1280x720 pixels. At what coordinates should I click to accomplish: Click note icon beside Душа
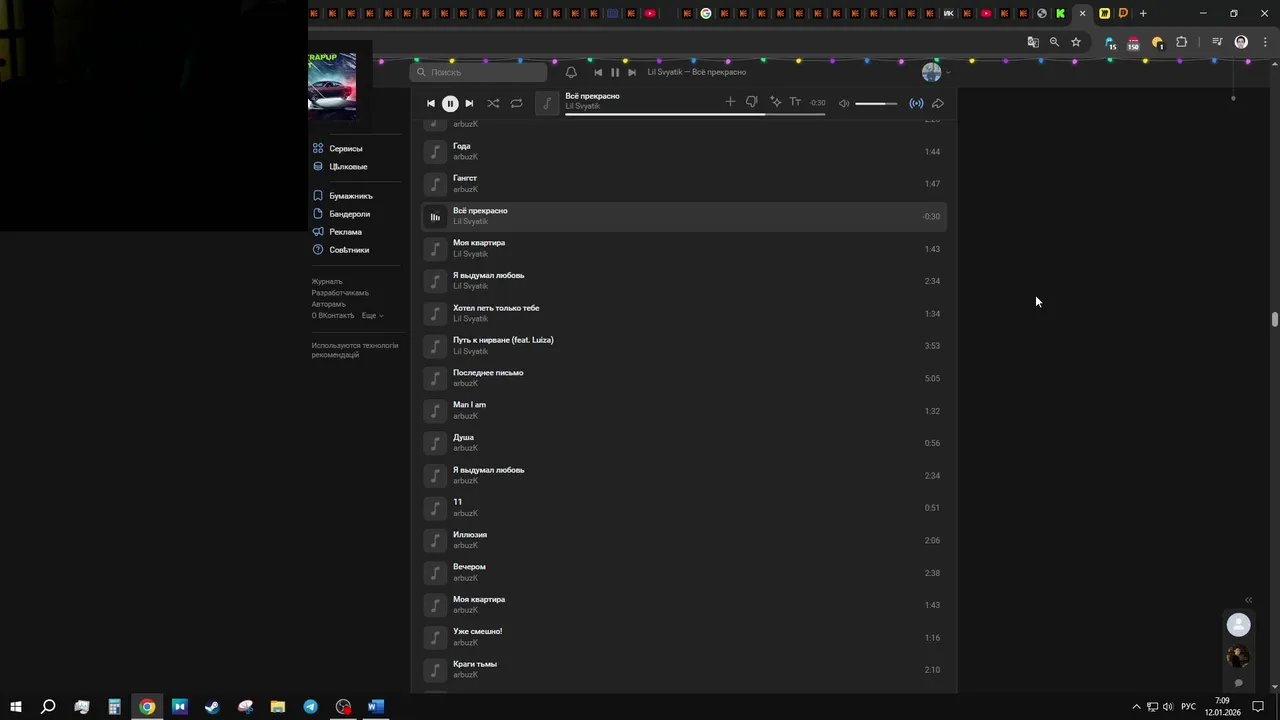[435, 443]
